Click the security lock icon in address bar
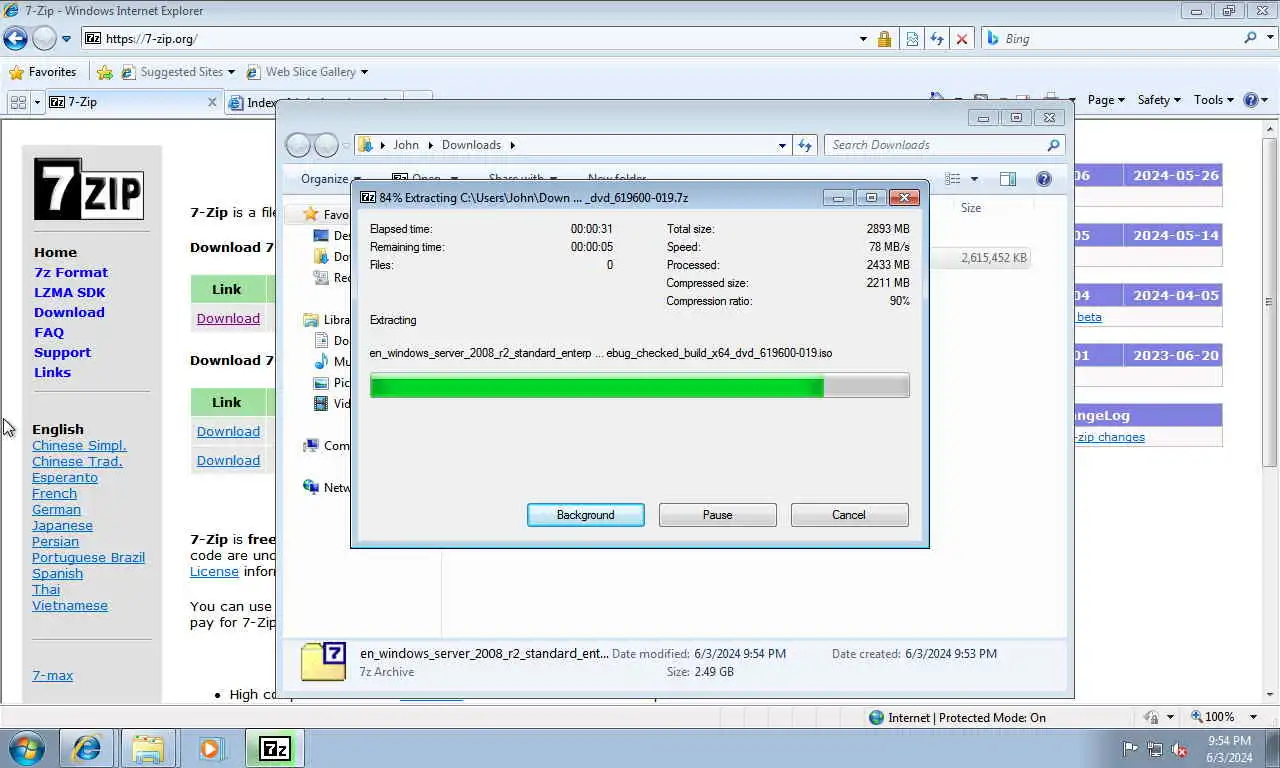This screenshot has width=1280, height=768. click(884, 39)
